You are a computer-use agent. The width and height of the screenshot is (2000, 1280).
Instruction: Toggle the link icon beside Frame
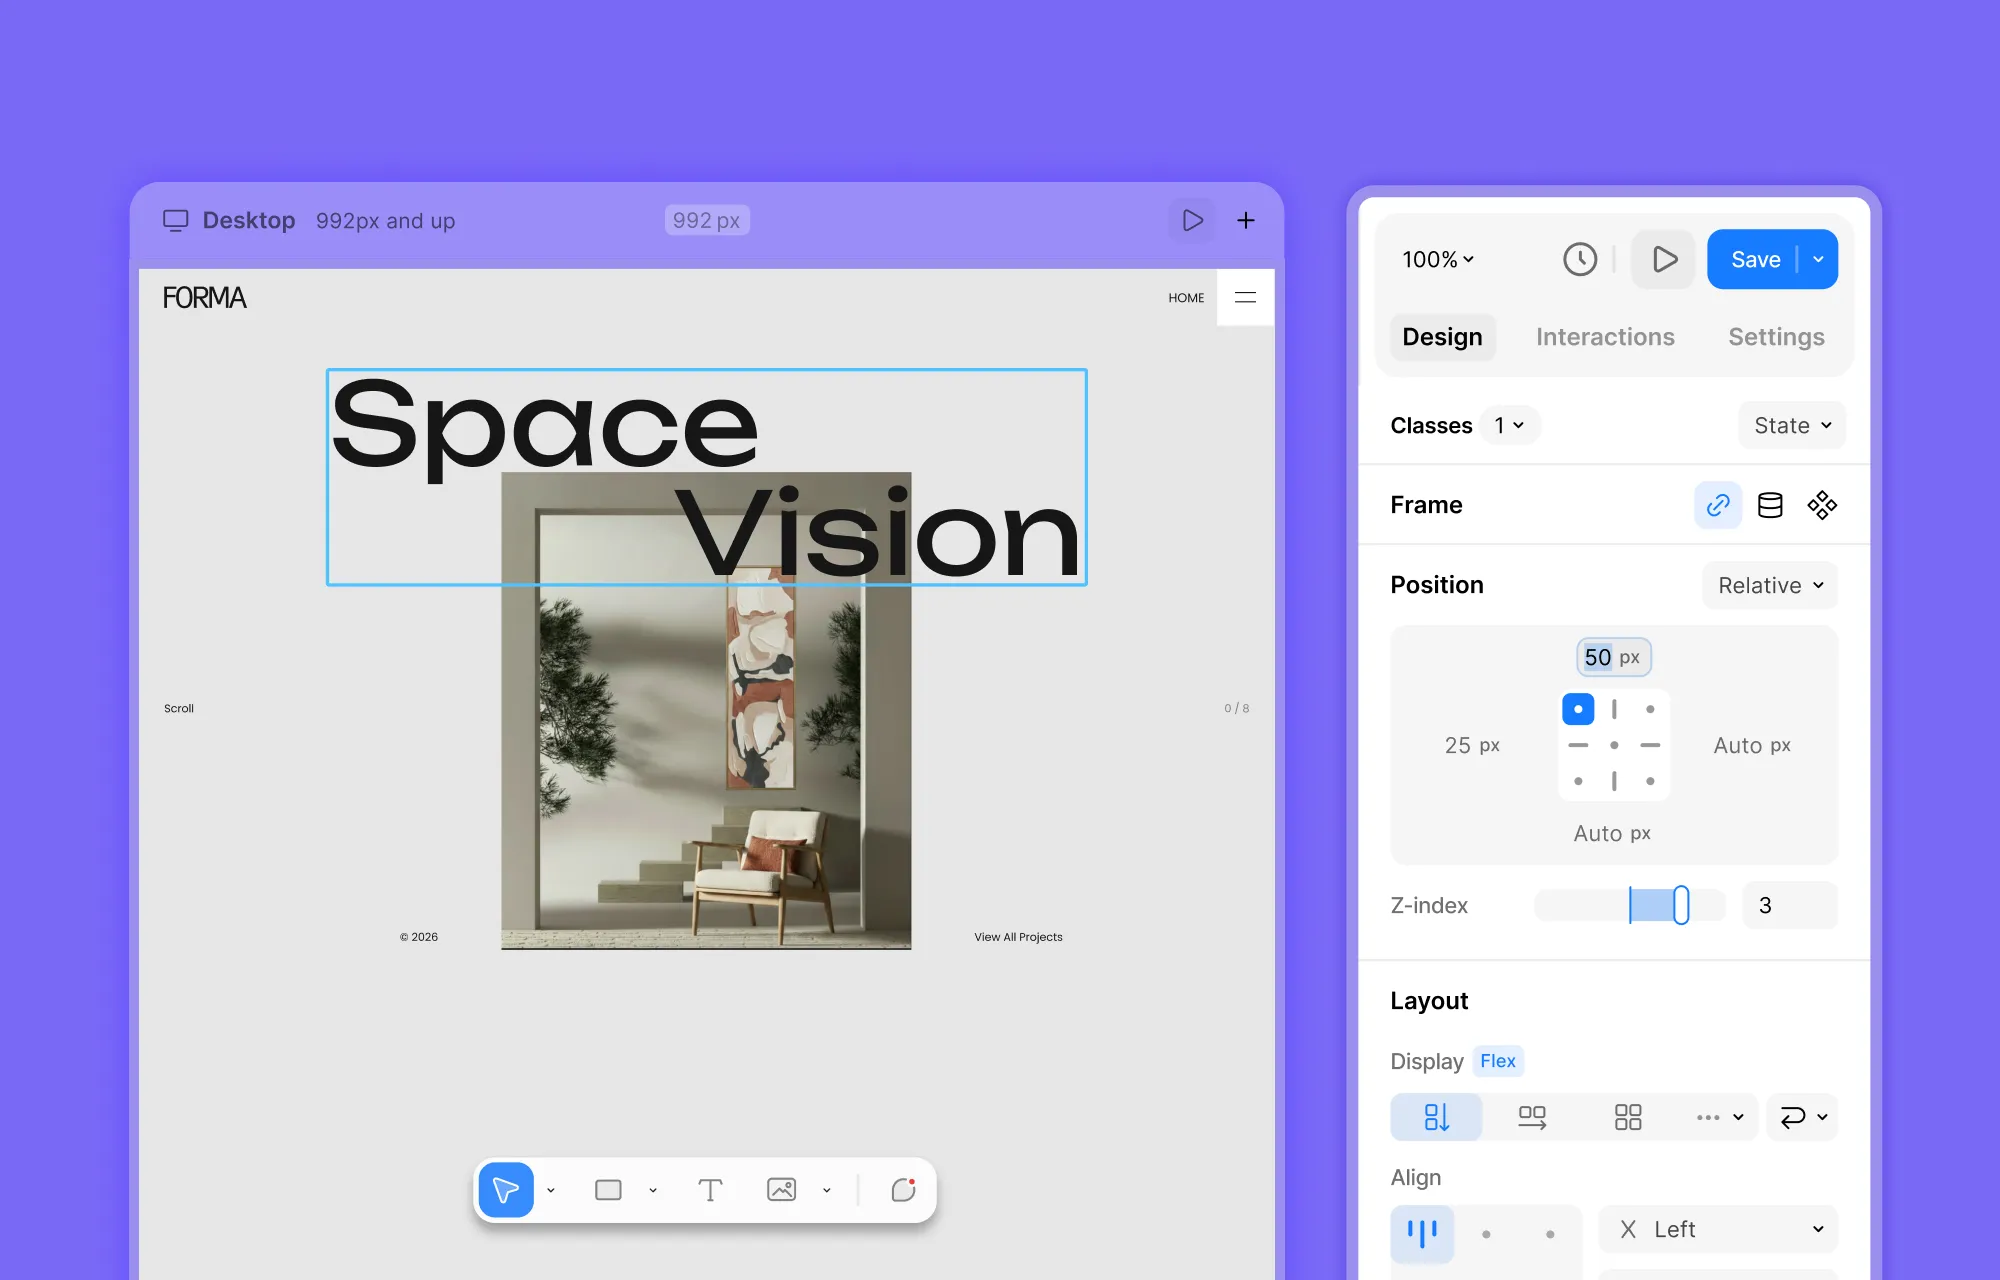coord(1718,505)
